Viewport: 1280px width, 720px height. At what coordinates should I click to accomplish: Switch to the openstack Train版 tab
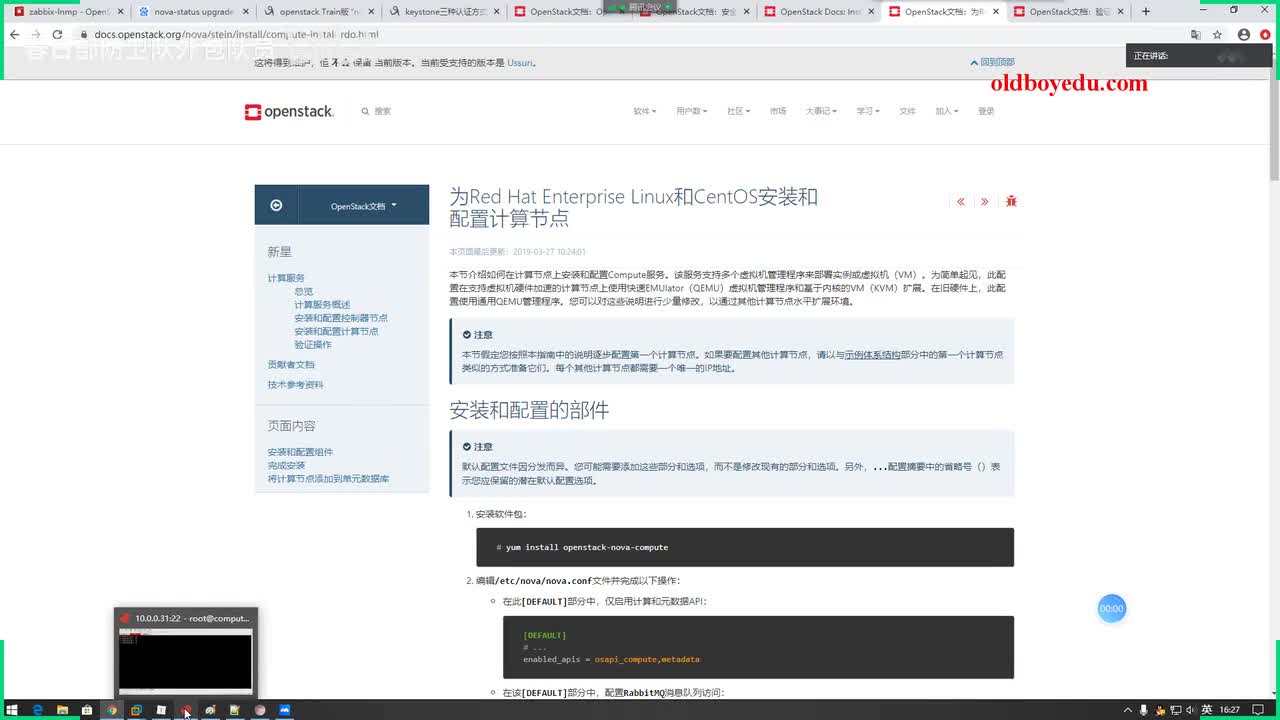(318, 12)
